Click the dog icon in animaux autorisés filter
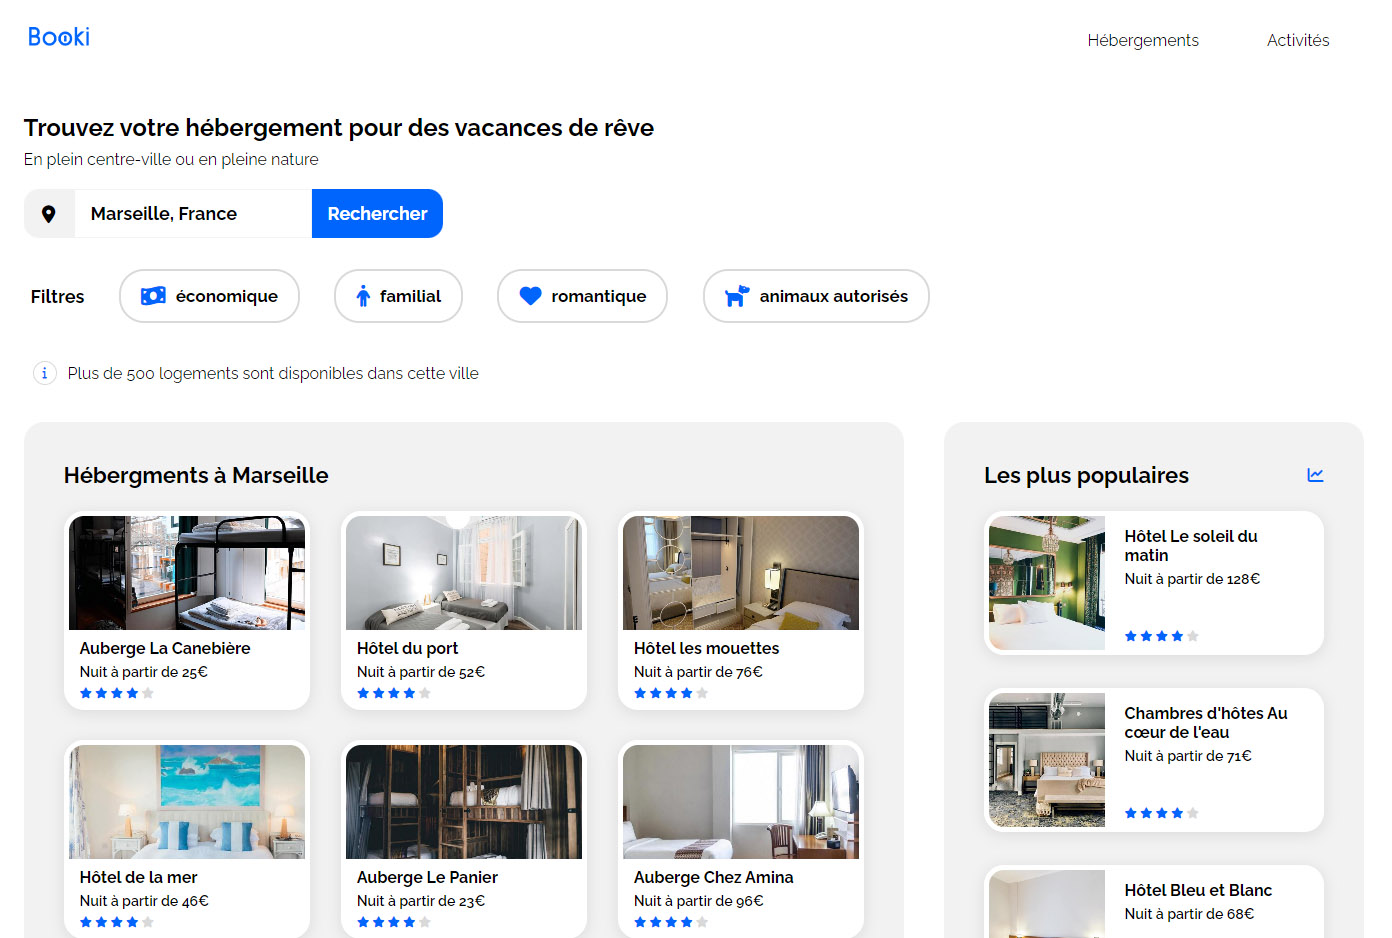The width and height of the screenshot is (1392, 938). click(x=737, y=296)
